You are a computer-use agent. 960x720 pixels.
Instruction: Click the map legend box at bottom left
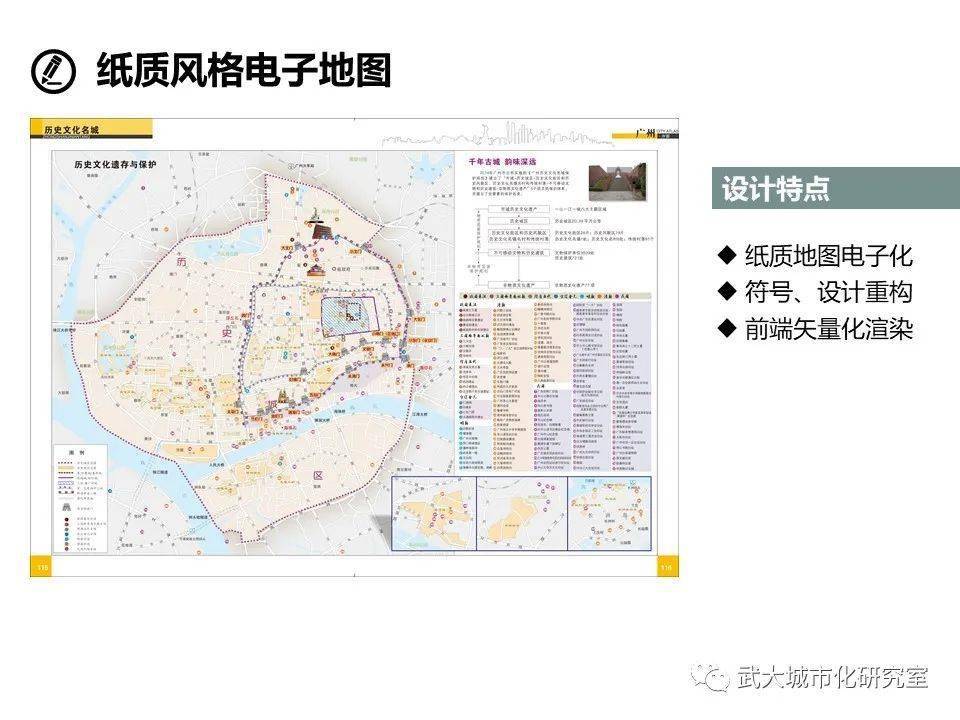81,499
